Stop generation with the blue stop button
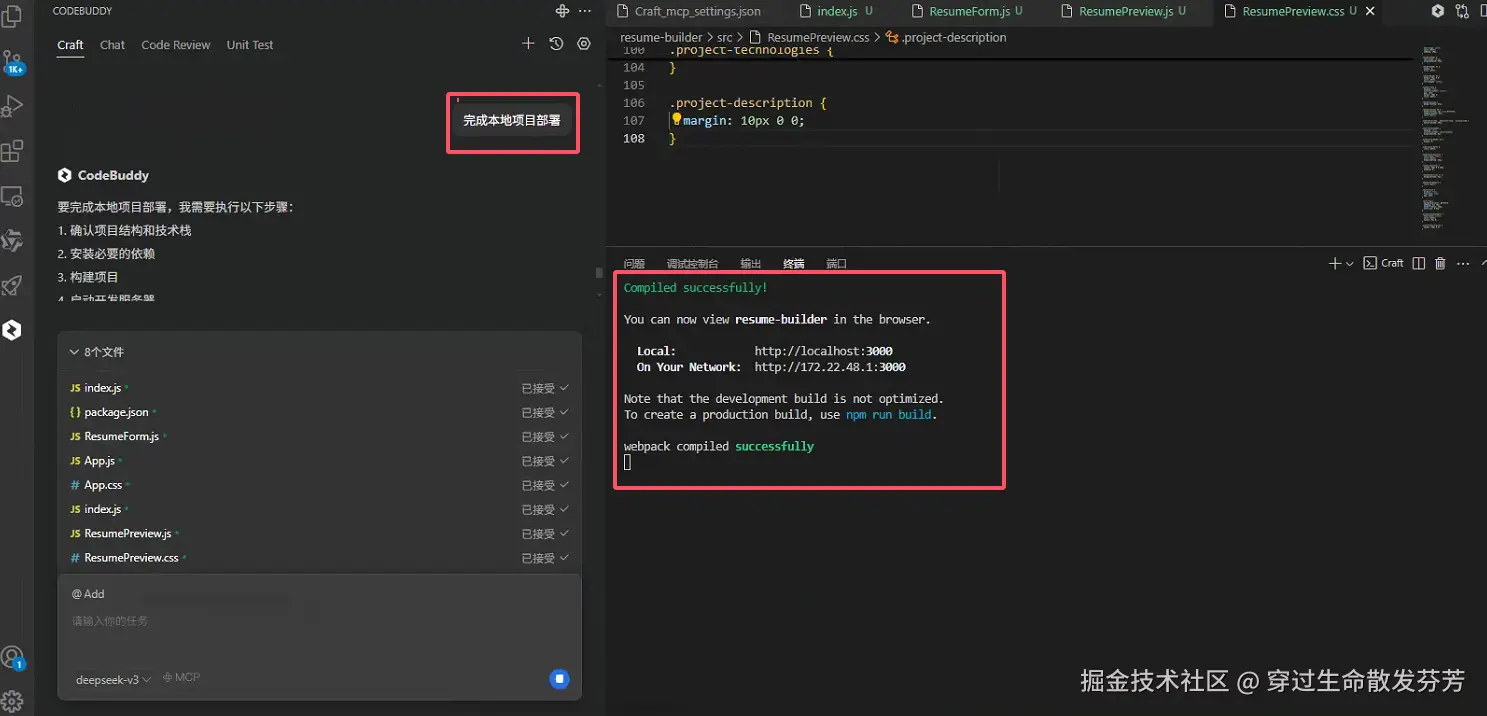 pos(560,679)
